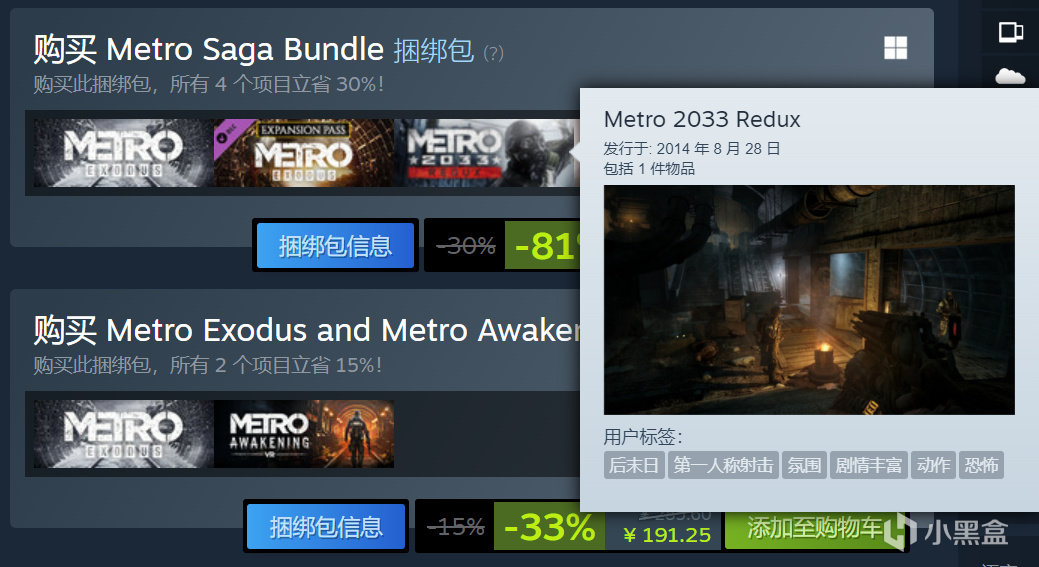Open Metro 2033 Redux thumbnail

pos(487,153)
